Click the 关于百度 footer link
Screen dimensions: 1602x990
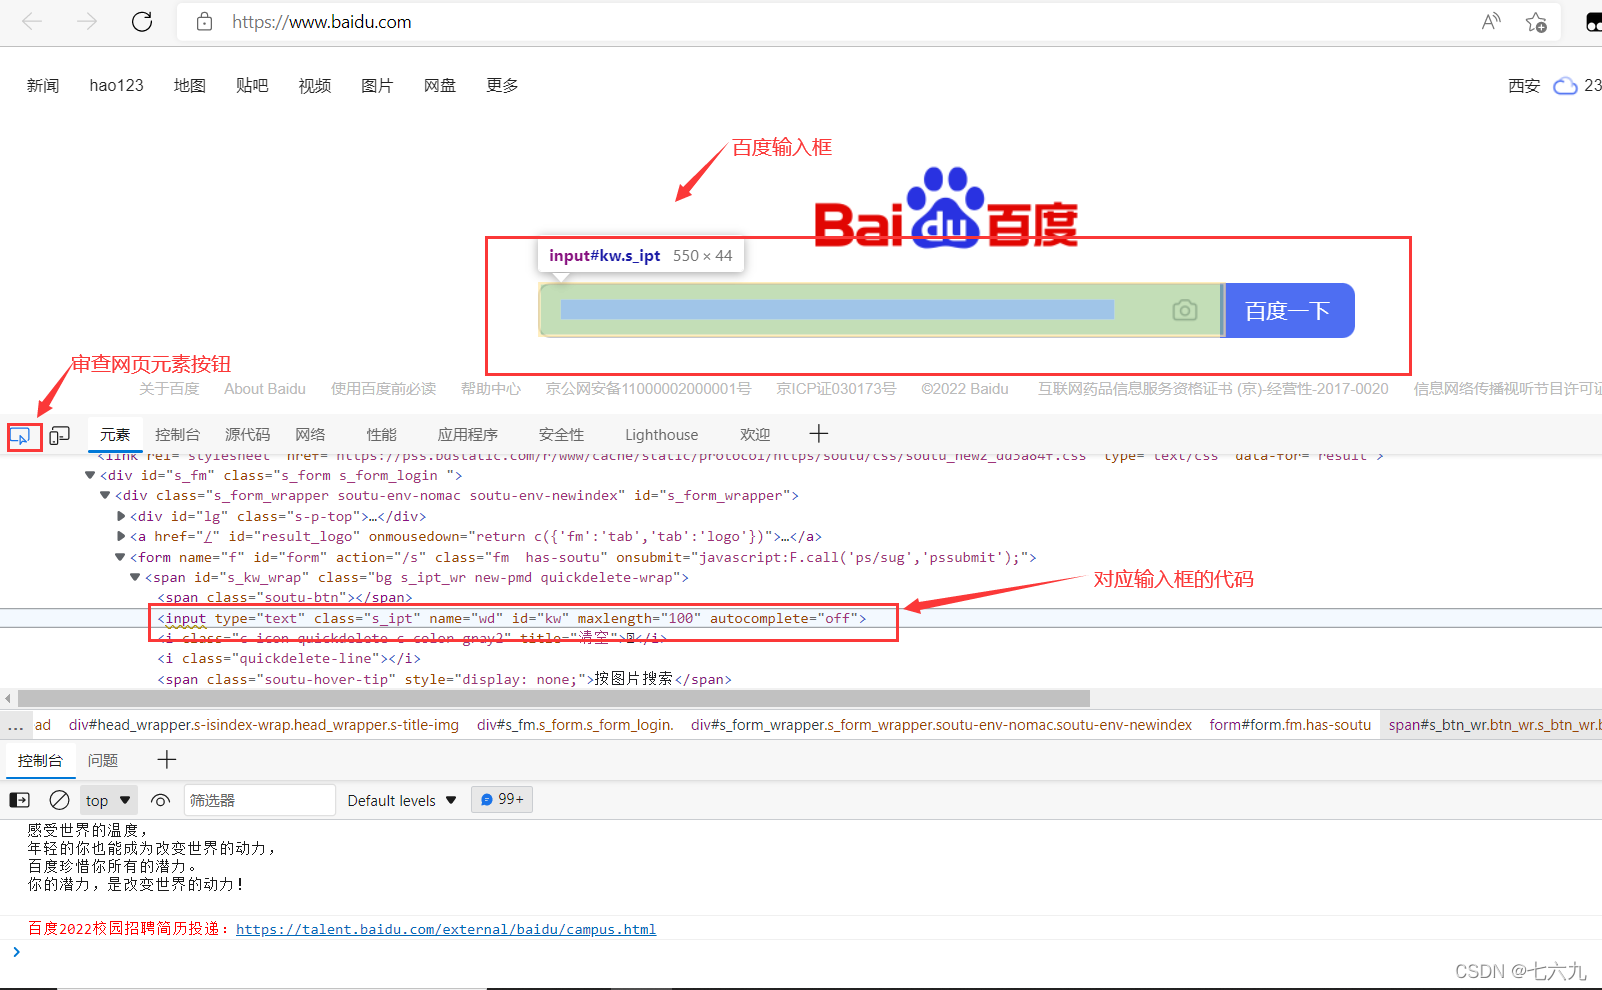tap(169, 388)
